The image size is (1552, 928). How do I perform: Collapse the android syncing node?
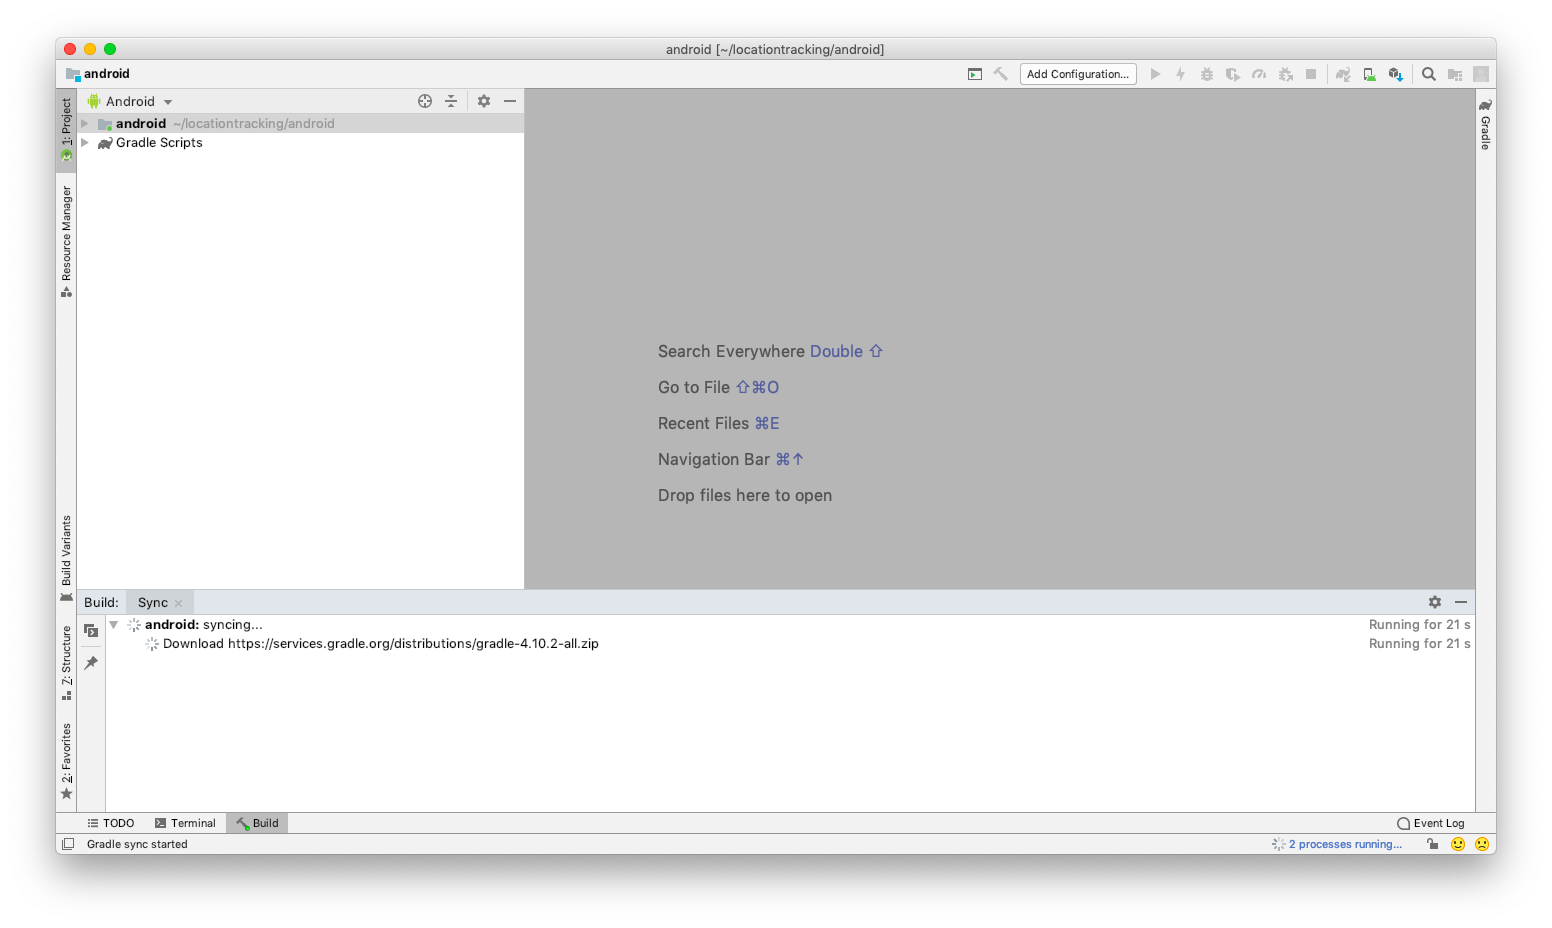(x=113, y=624)
